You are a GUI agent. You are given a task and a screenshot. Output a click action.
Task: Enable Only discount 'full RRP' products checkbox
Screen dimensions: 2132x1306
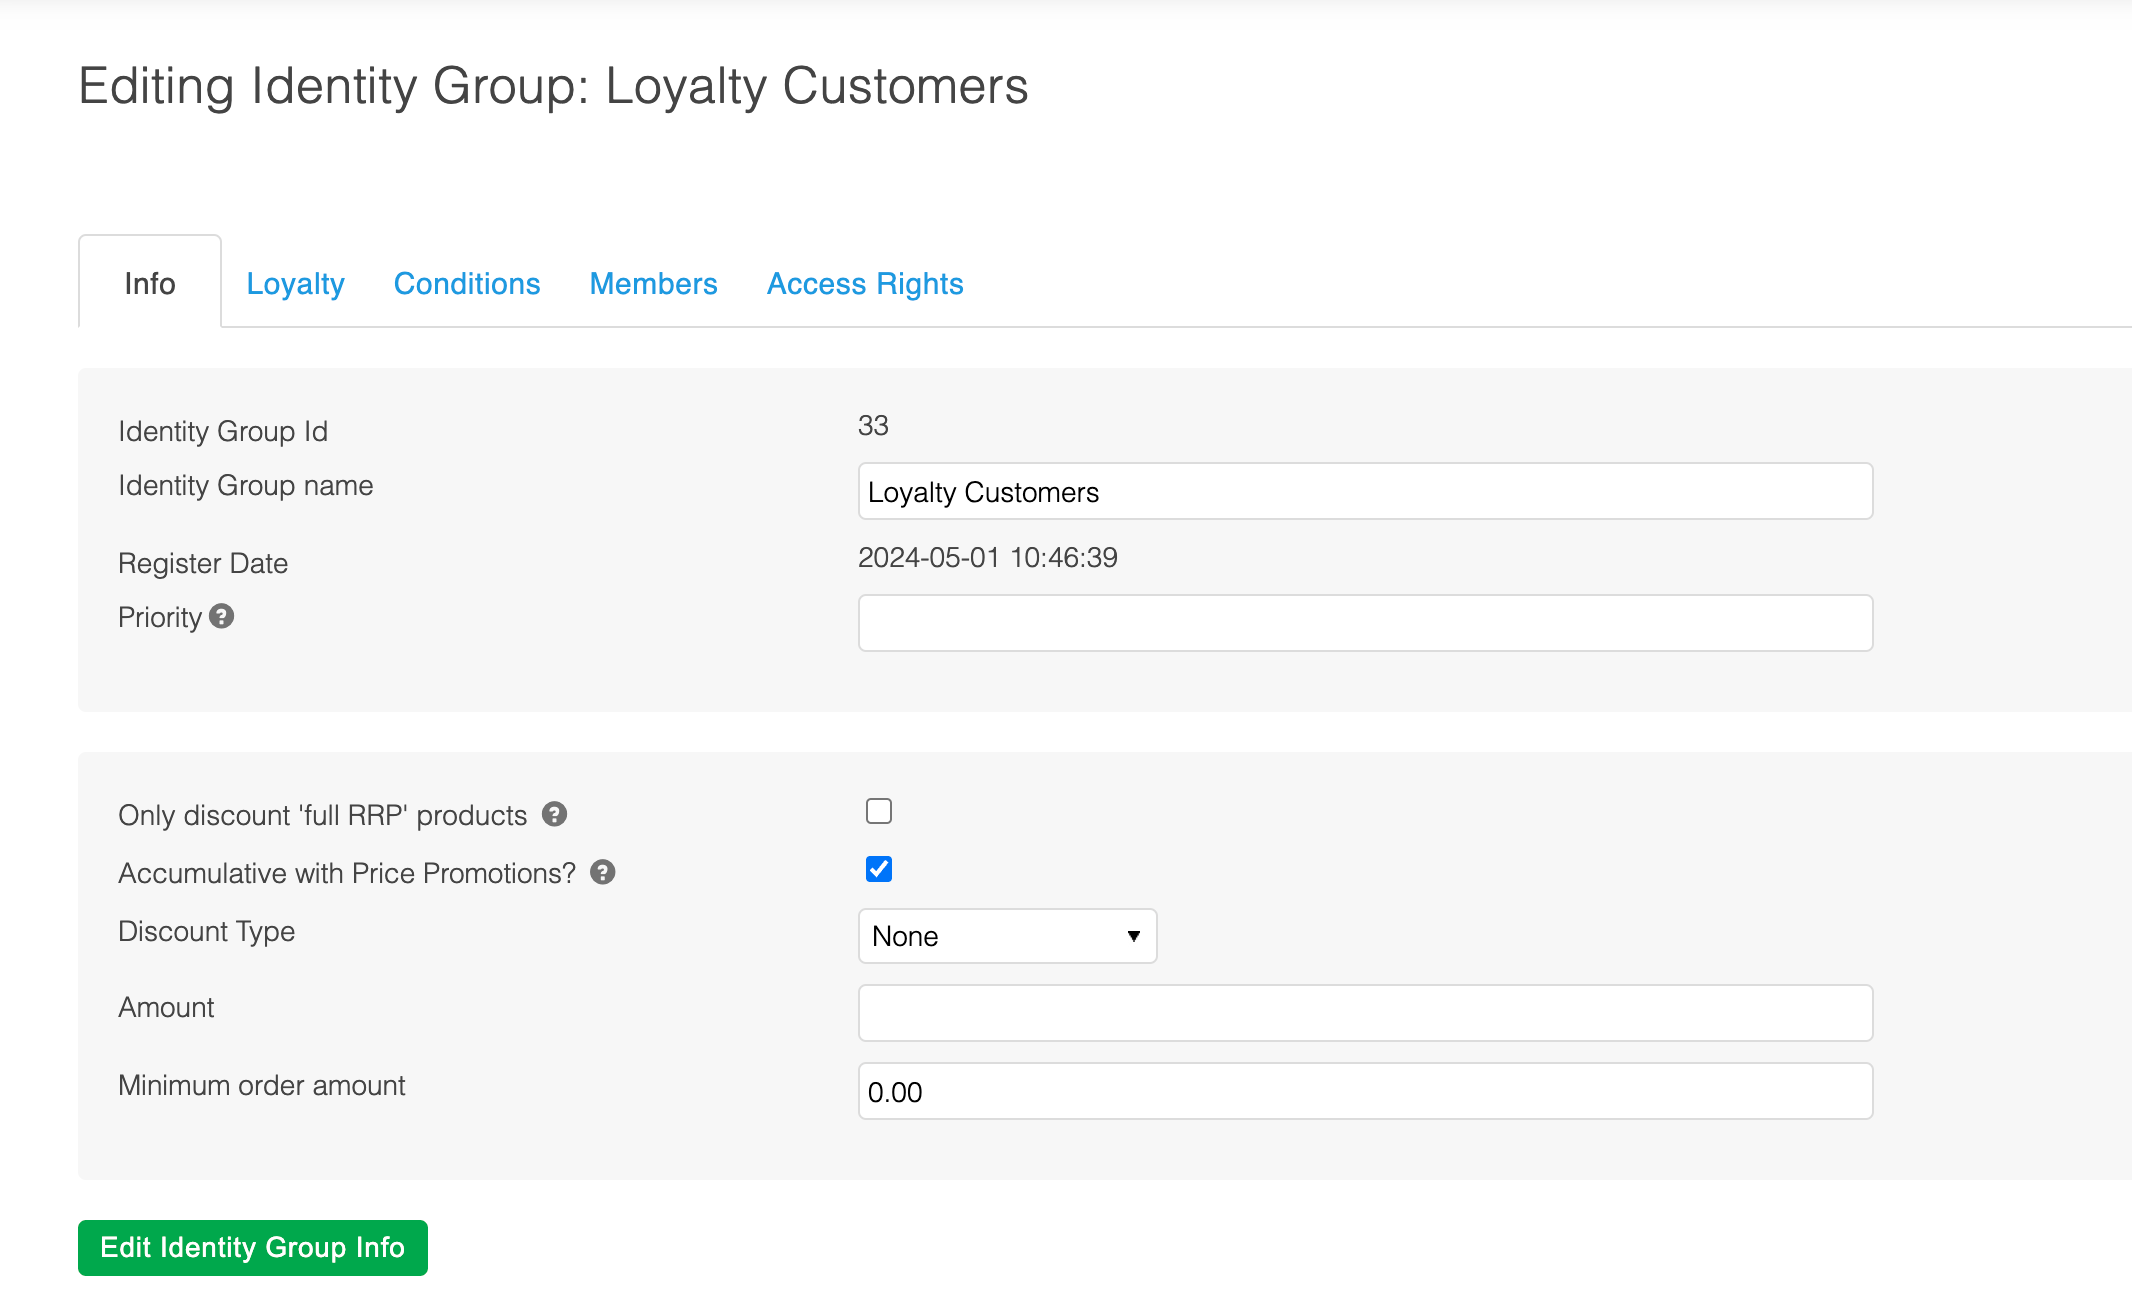point(878,811)
